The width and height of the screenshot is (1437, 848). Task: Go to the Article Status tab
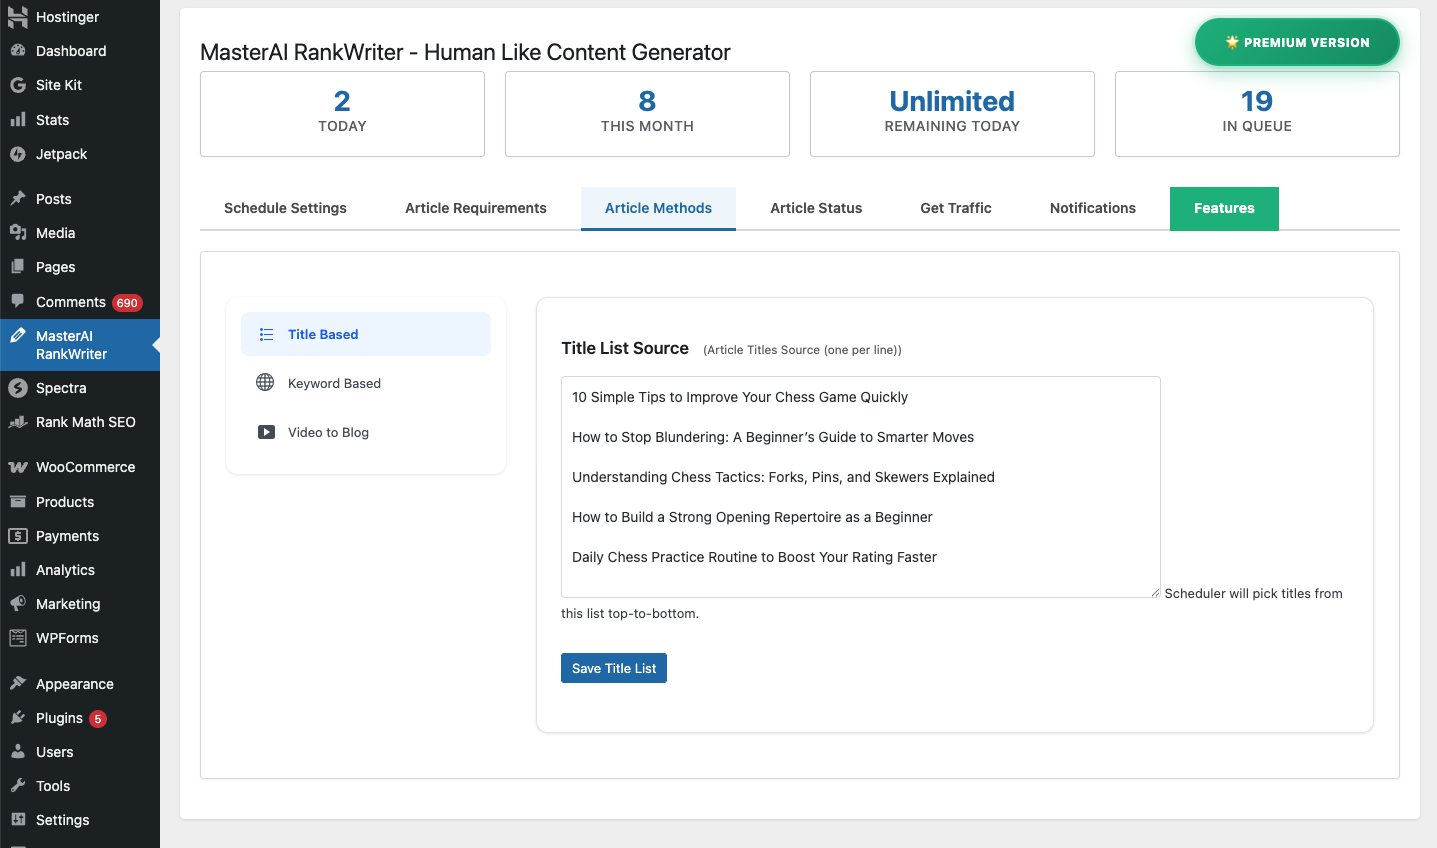[816, 208]
